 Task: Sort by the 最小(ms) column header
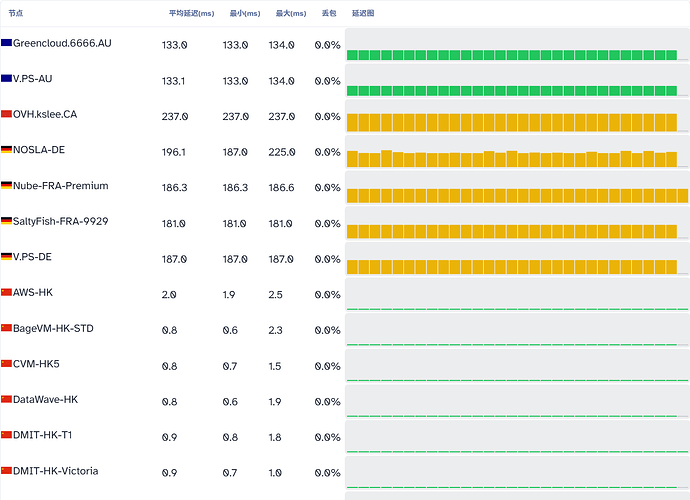(x=245, y=13)
